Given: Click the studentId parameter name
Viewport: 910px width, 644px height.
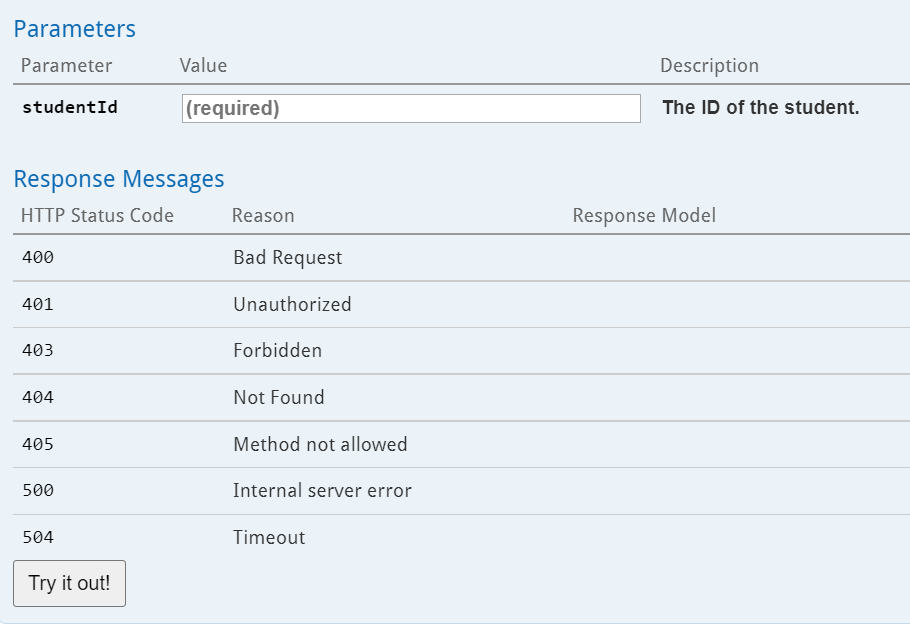Looking at the screenshot, I should pyautogui.click(x=70, y=107).
